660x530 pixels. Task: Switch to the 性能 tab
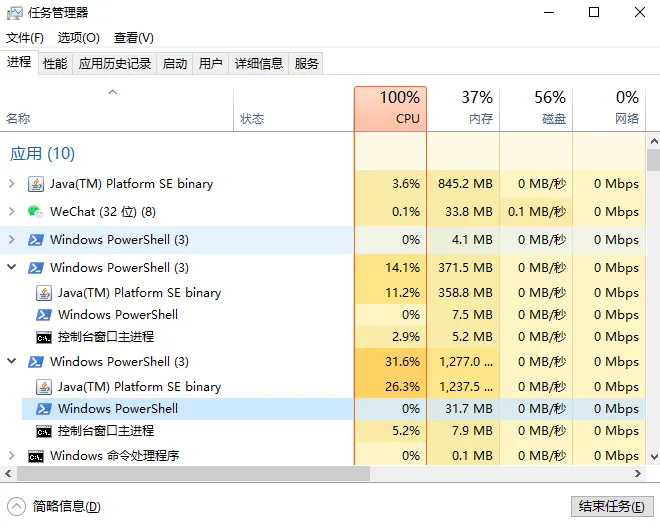pyautogui.click(x=55, y=63)
